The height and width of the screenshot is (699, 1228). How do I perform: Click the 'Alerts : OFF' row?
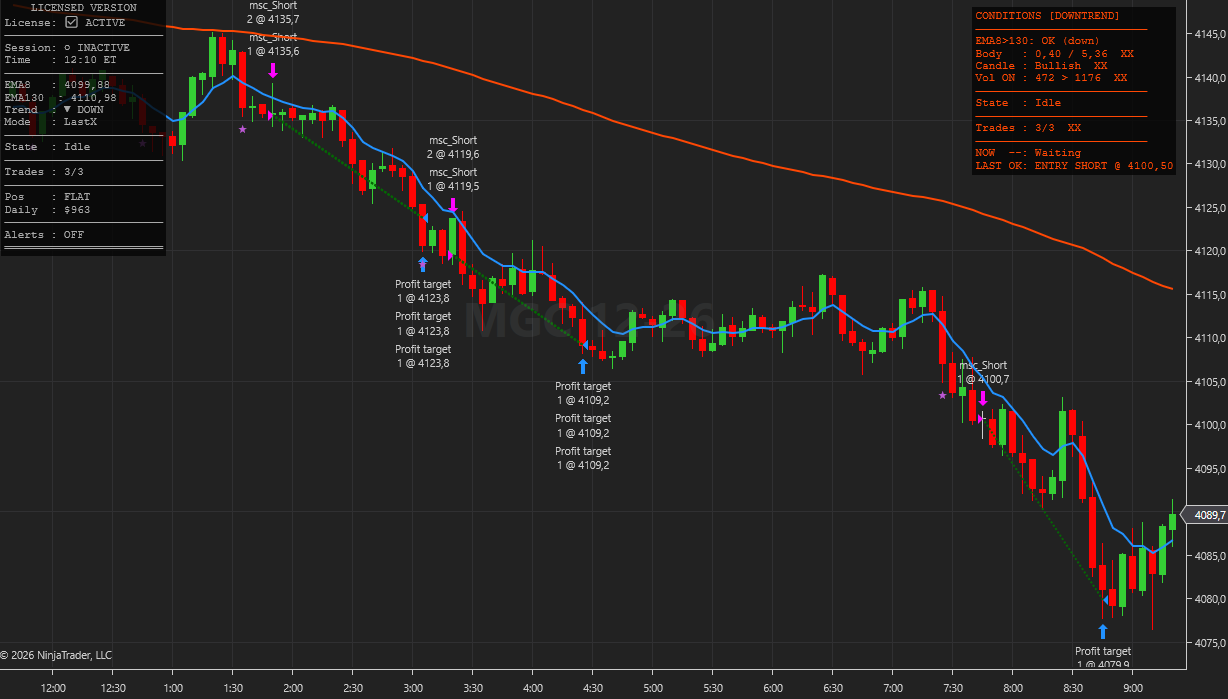[44, 235]
